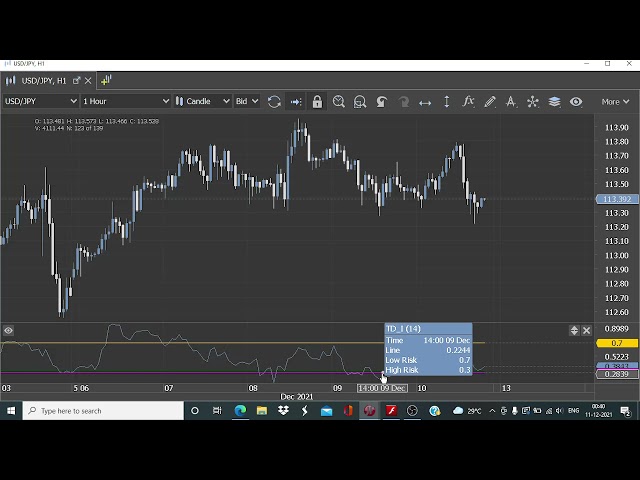Click the refresh chart icon
This screenshot has height=480, width=640.
[x=274, y=101]
